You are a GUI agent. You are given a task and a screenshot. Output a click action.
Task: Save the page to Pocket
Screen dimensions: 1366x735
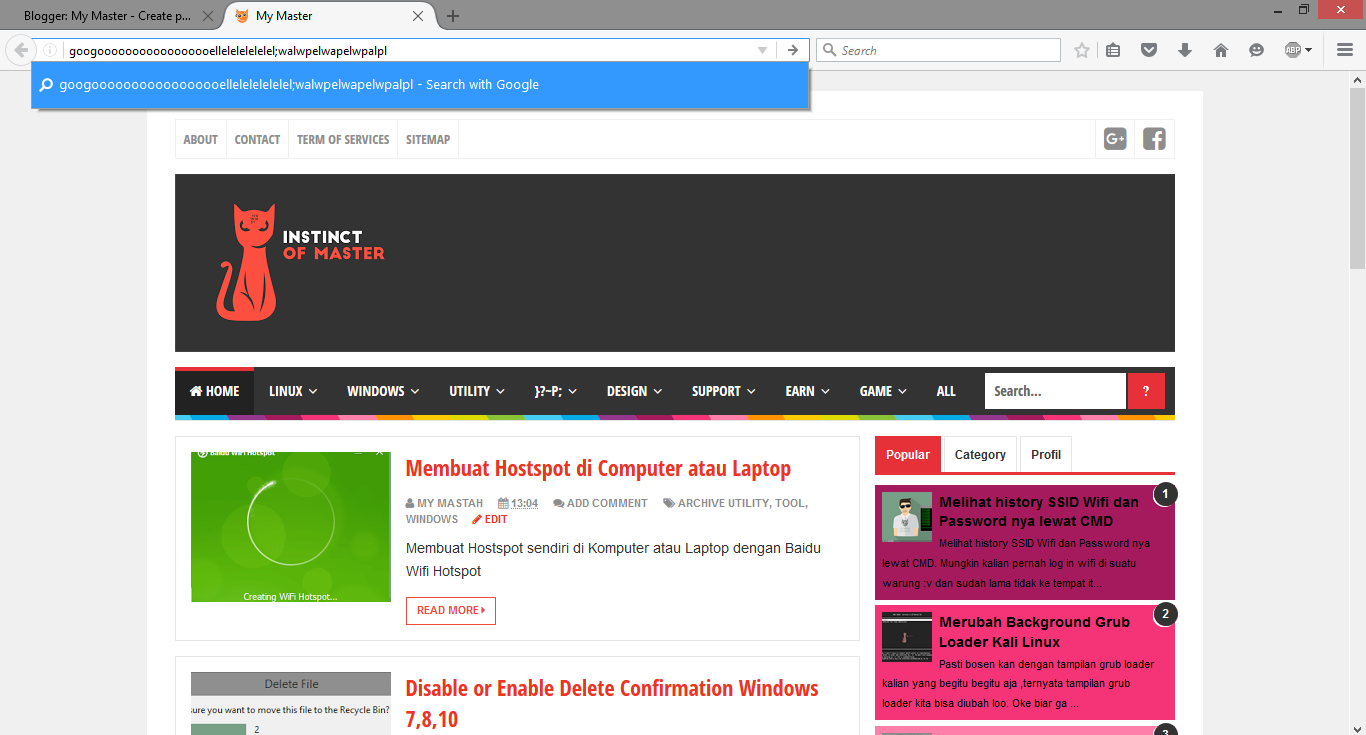coord(1149,50)
